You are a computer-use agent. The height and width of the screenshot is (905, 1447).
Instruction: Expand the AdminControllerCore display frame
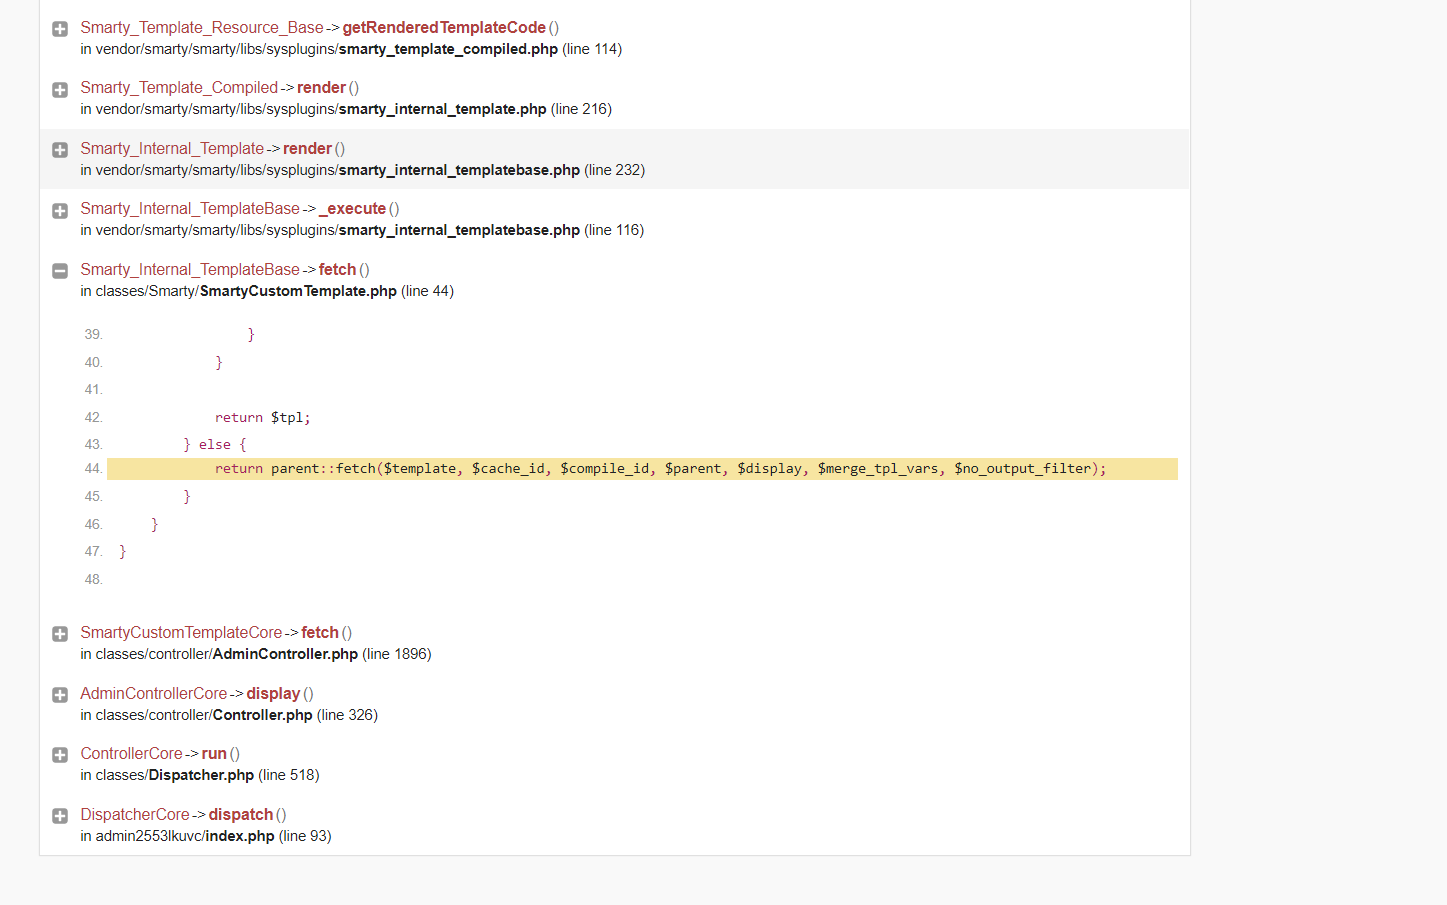[60, 695]
